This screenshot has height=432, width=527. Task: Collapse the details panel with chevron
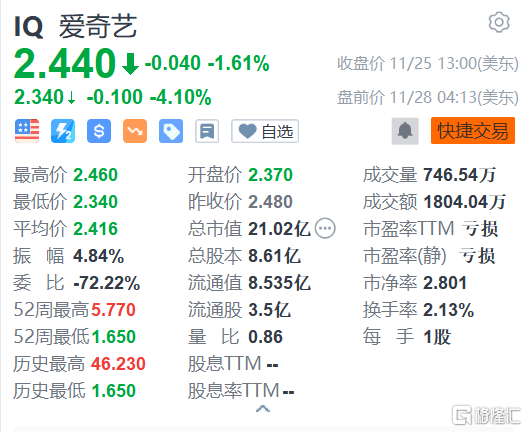(x=263, y=409)
